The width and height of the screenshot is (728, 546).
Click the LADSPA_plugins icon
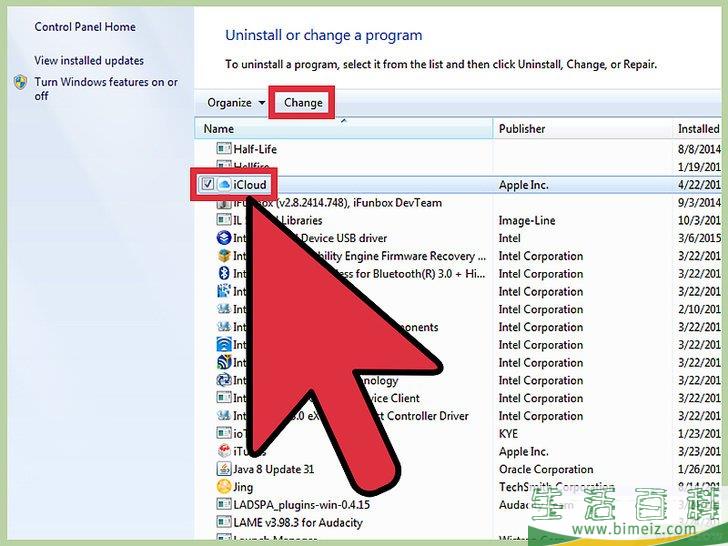(x=224, y=504)
